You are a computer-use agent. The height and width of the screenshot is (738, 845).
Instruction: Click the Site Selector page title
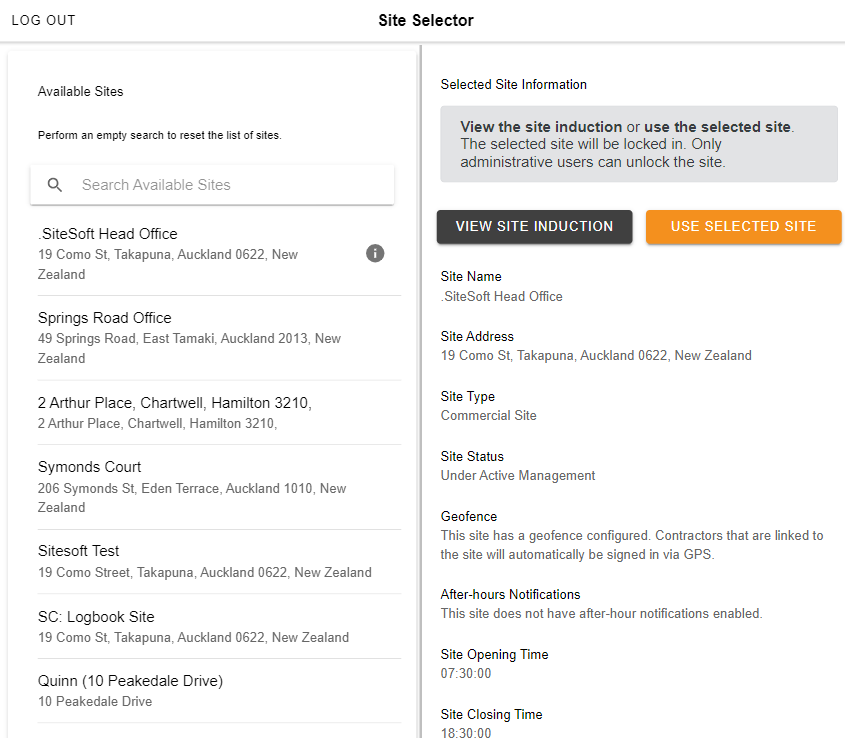426,21
